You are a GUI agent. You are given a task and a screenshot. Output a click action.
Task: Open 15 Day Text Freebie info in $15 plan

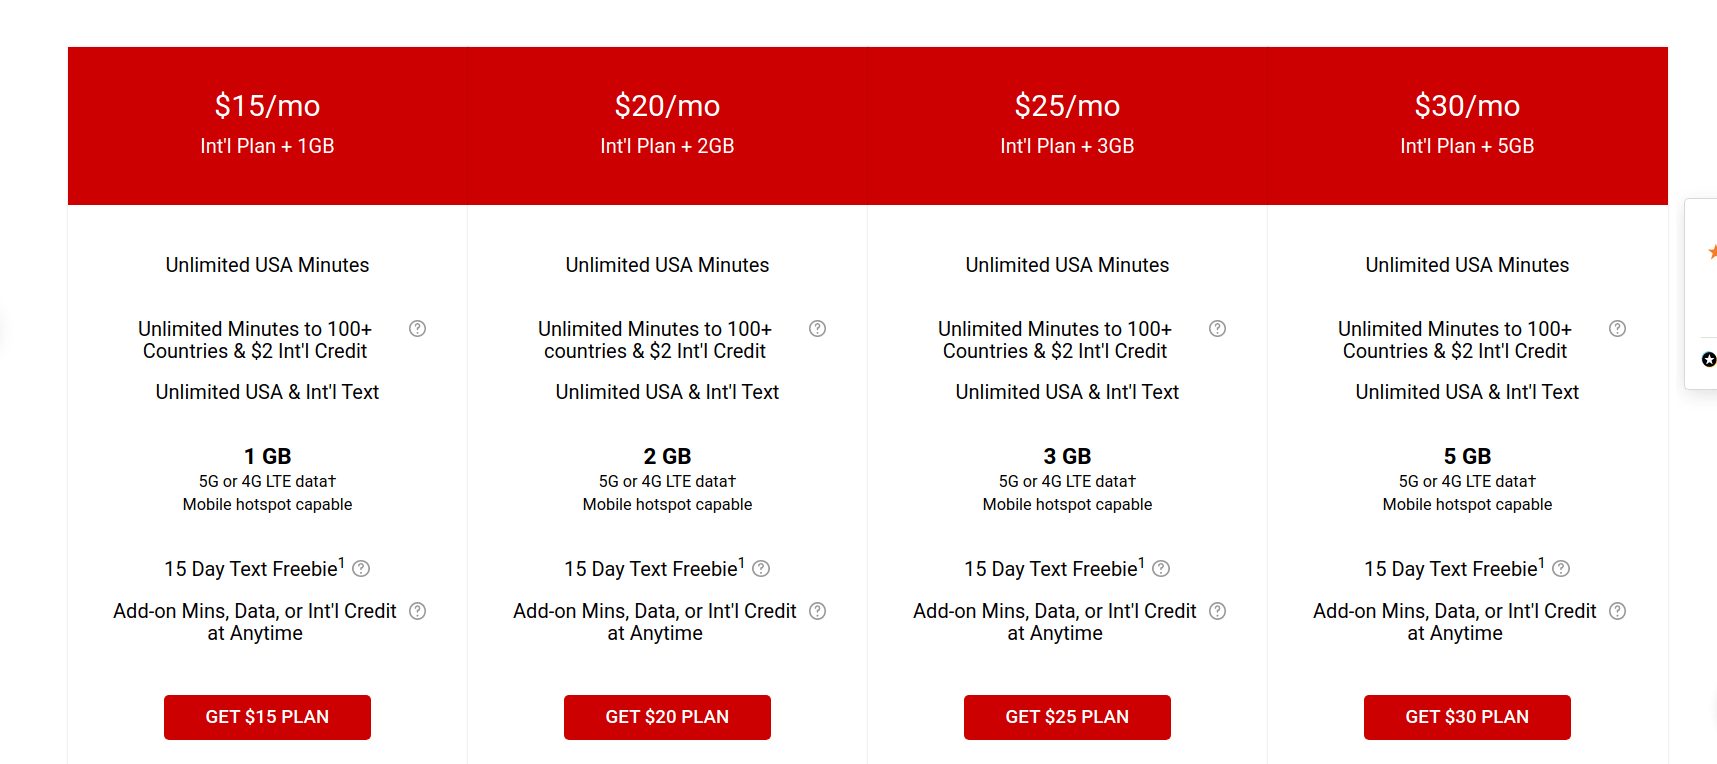(362, 569)
